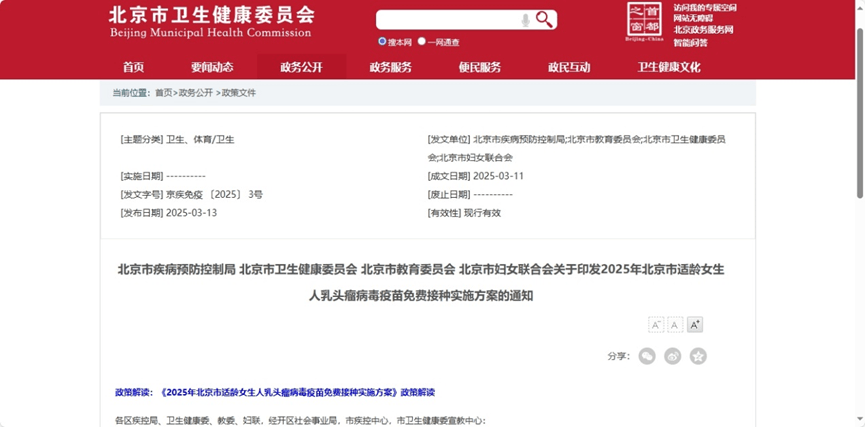
Task: Click into the site search input field
Action: 448,20
